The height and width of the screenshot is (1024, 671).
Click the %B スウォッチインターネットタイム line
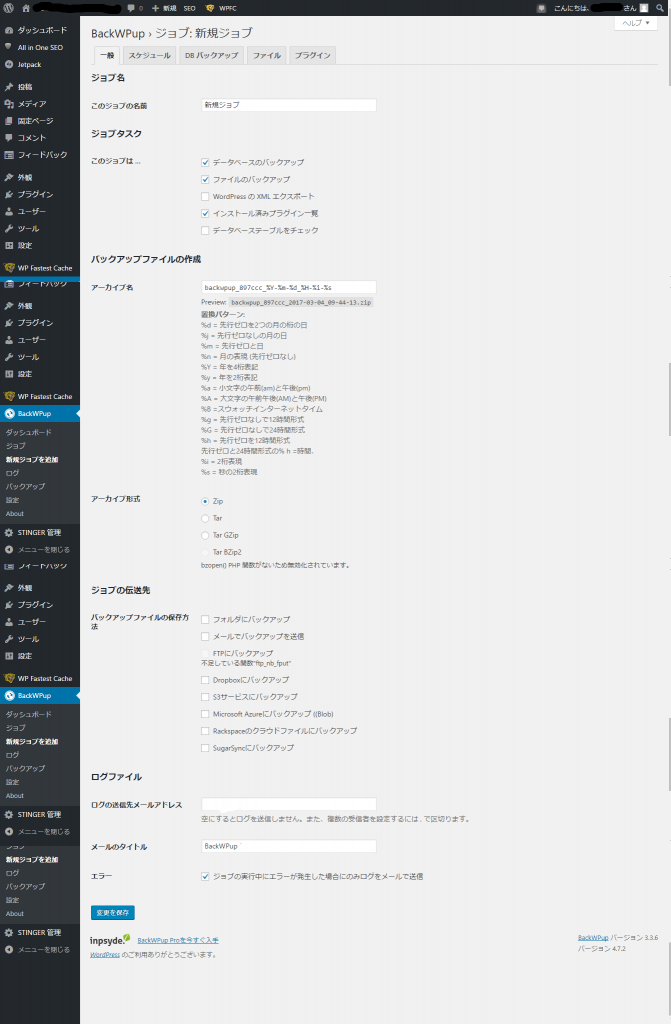[x=261, y=409]
